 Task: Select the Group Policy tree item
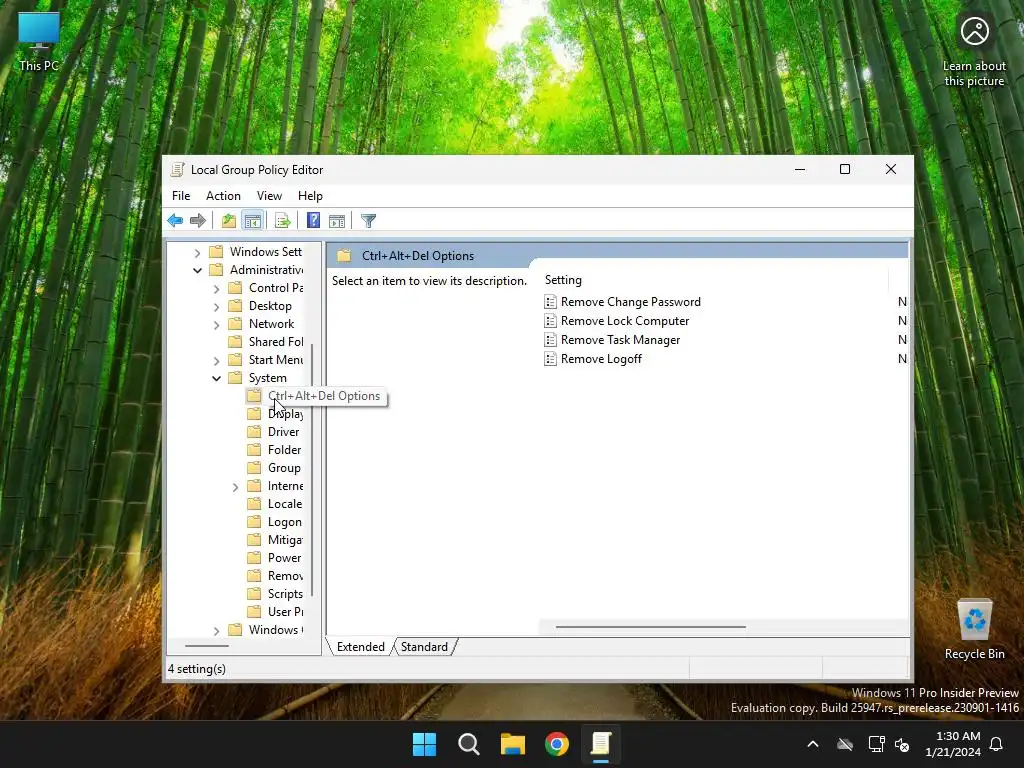284,468
